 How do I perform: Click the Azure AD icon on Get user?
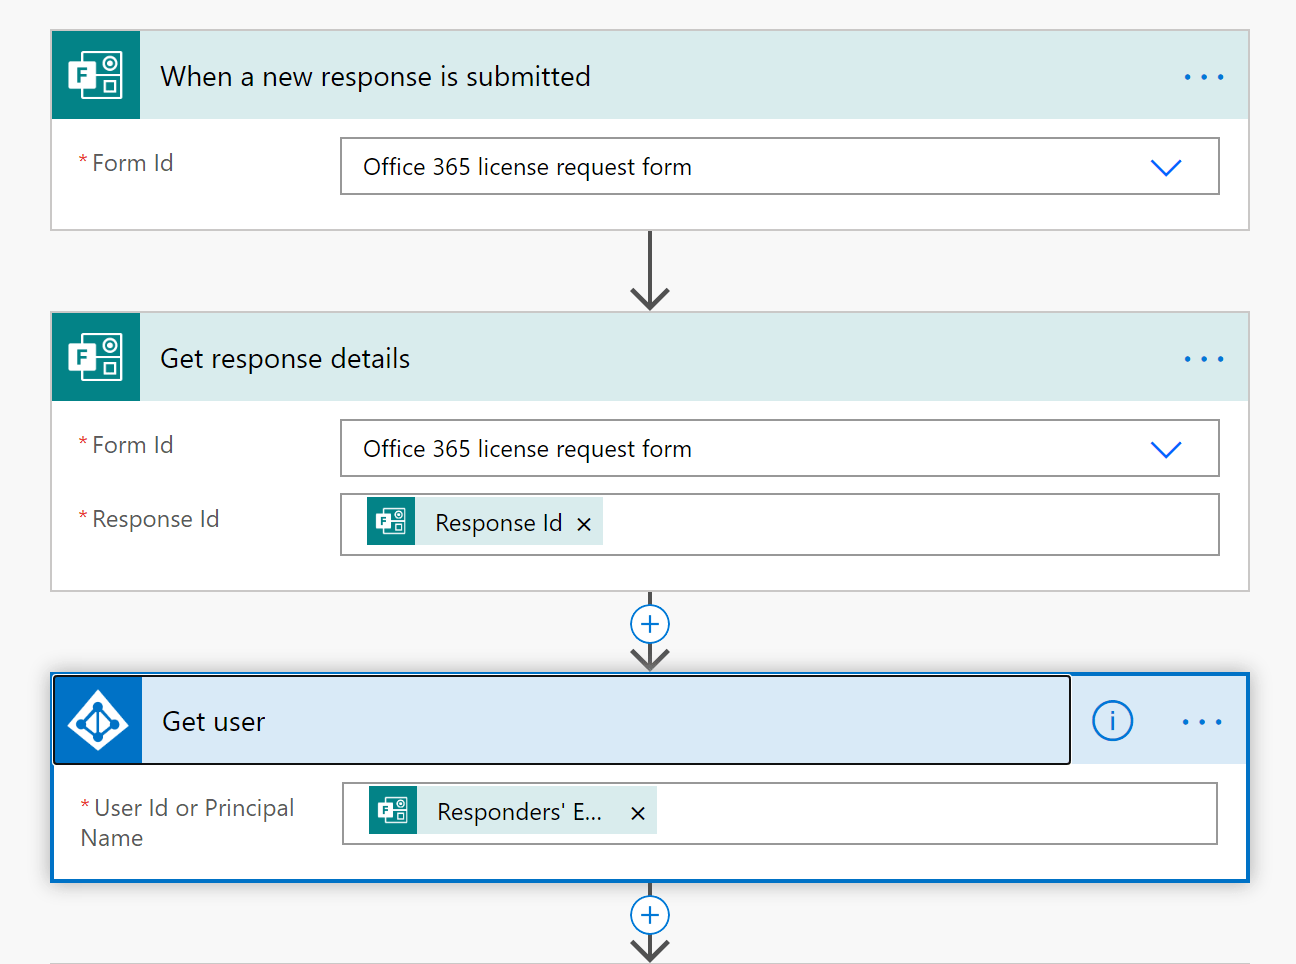98,721
